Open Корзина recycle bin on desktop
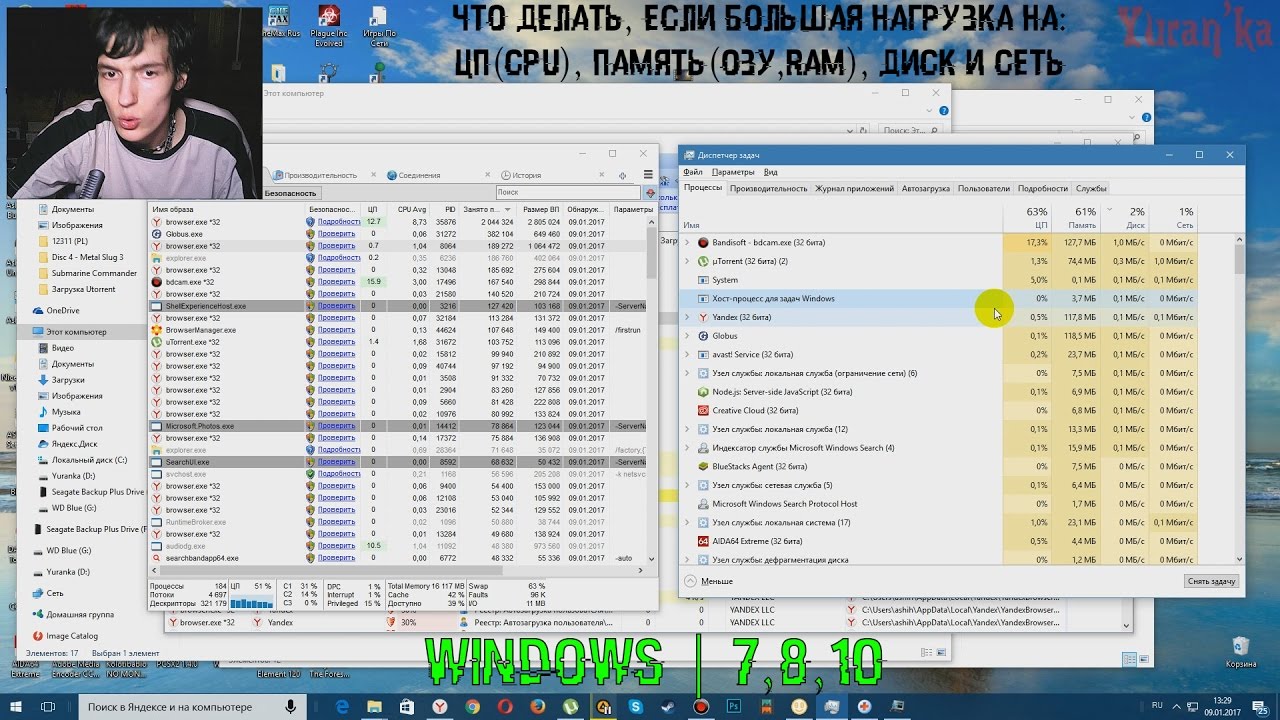The width and height of the screenshot is (1280, 720). click(1241, 652)
